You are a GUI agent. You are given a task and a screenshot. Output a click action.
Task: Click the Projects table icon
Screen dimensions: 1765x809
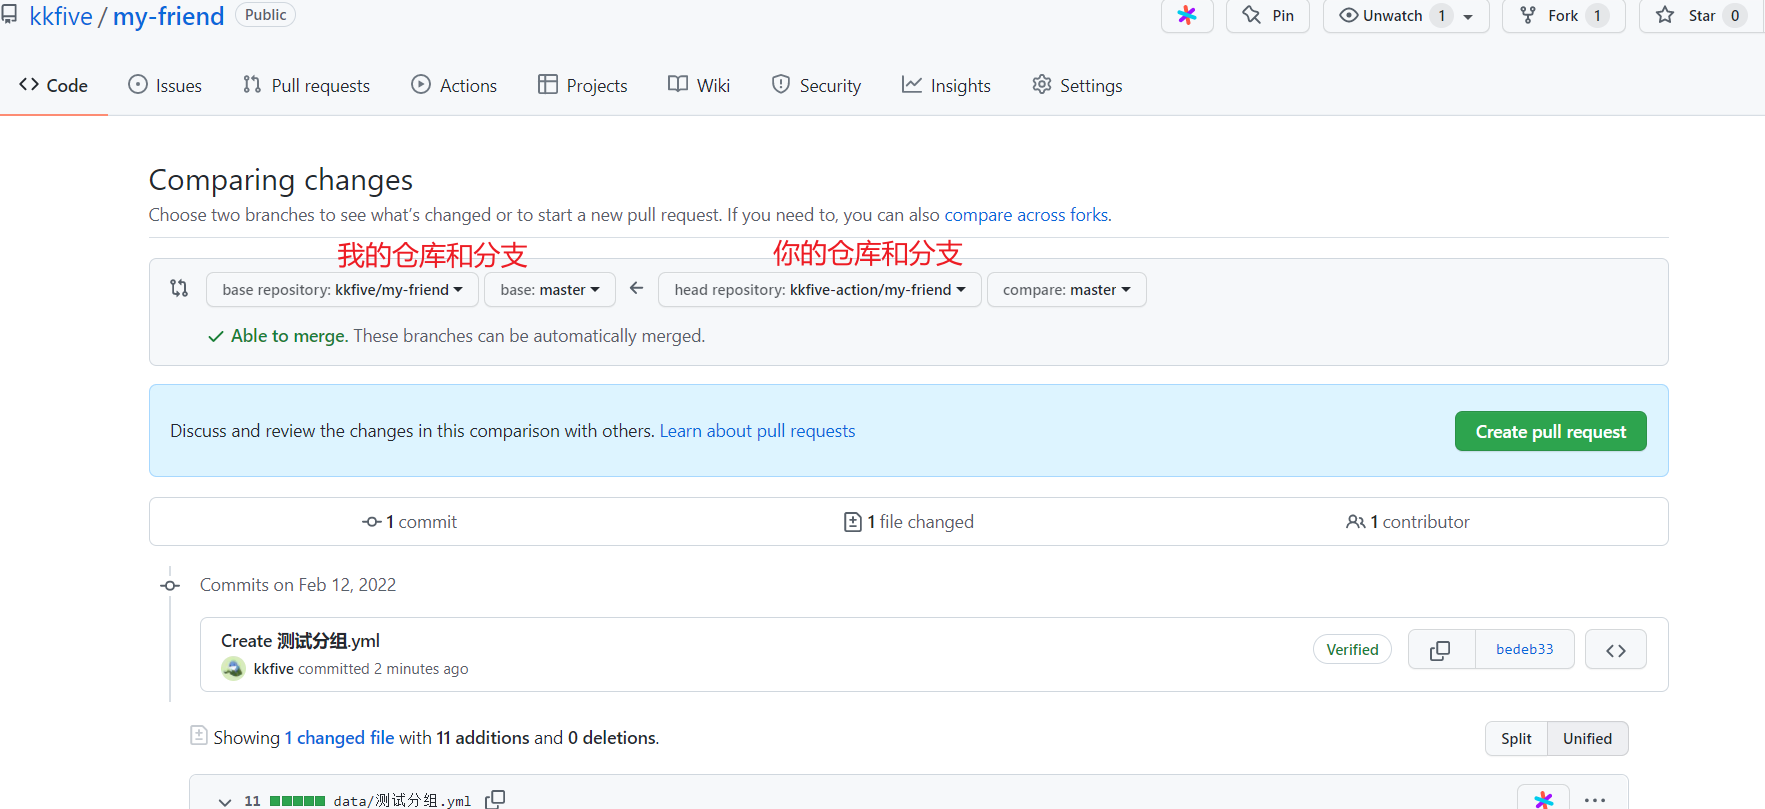pos(548,84)
